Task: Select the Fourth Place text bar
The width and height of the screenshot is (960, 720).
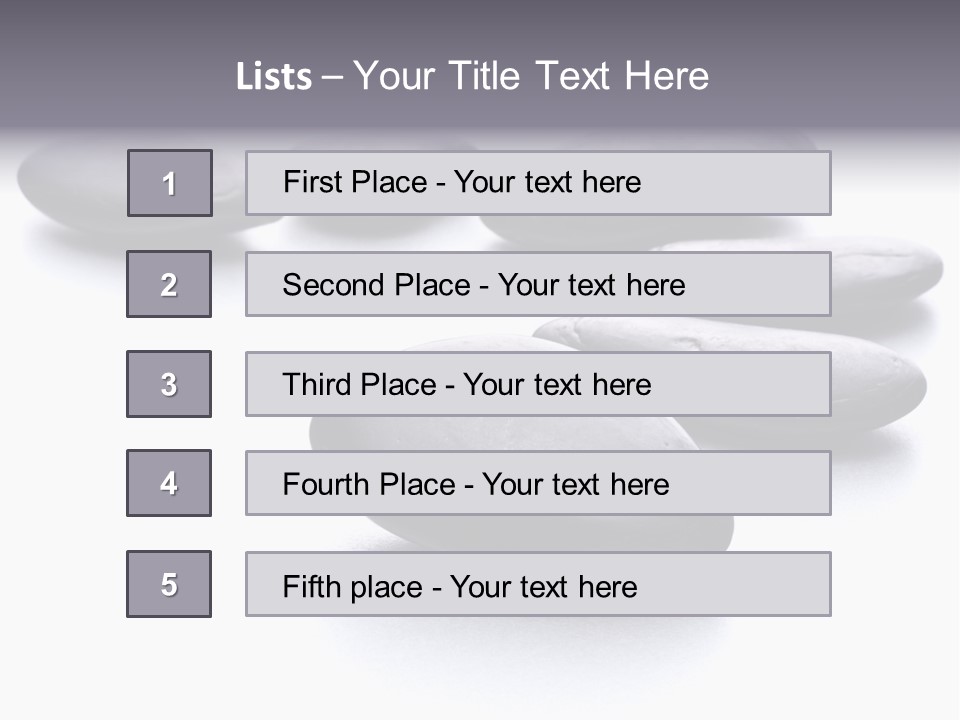Action: tap(538, 483)
